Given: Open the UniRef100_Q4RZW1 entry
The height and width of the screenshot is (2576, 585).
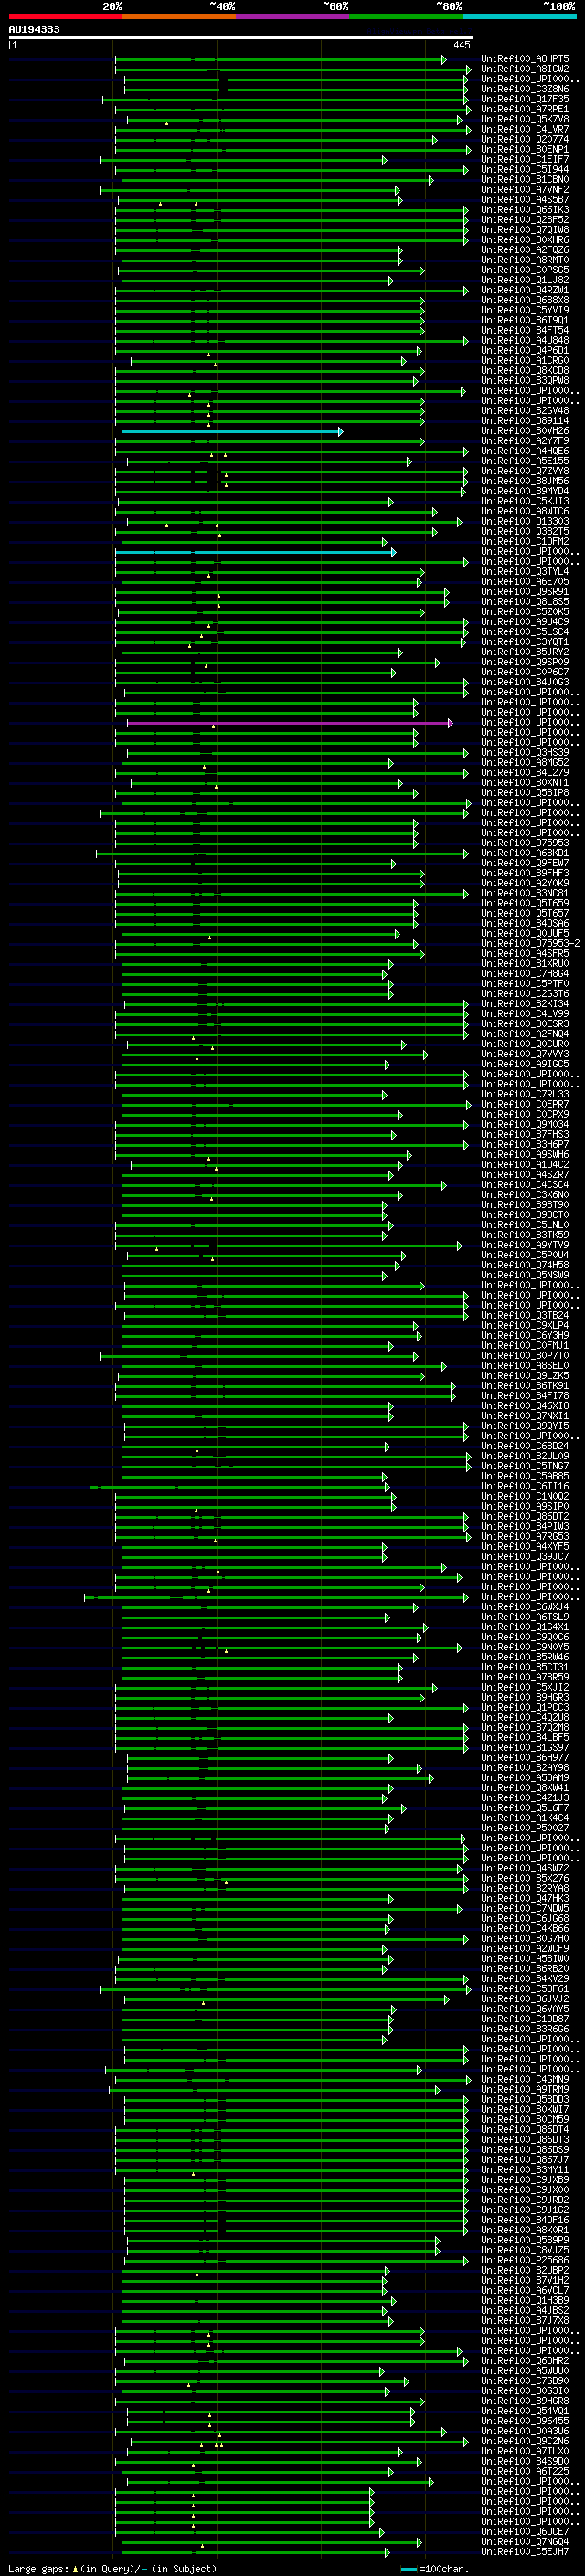Looking at the screenshot, I should [525, 290].
